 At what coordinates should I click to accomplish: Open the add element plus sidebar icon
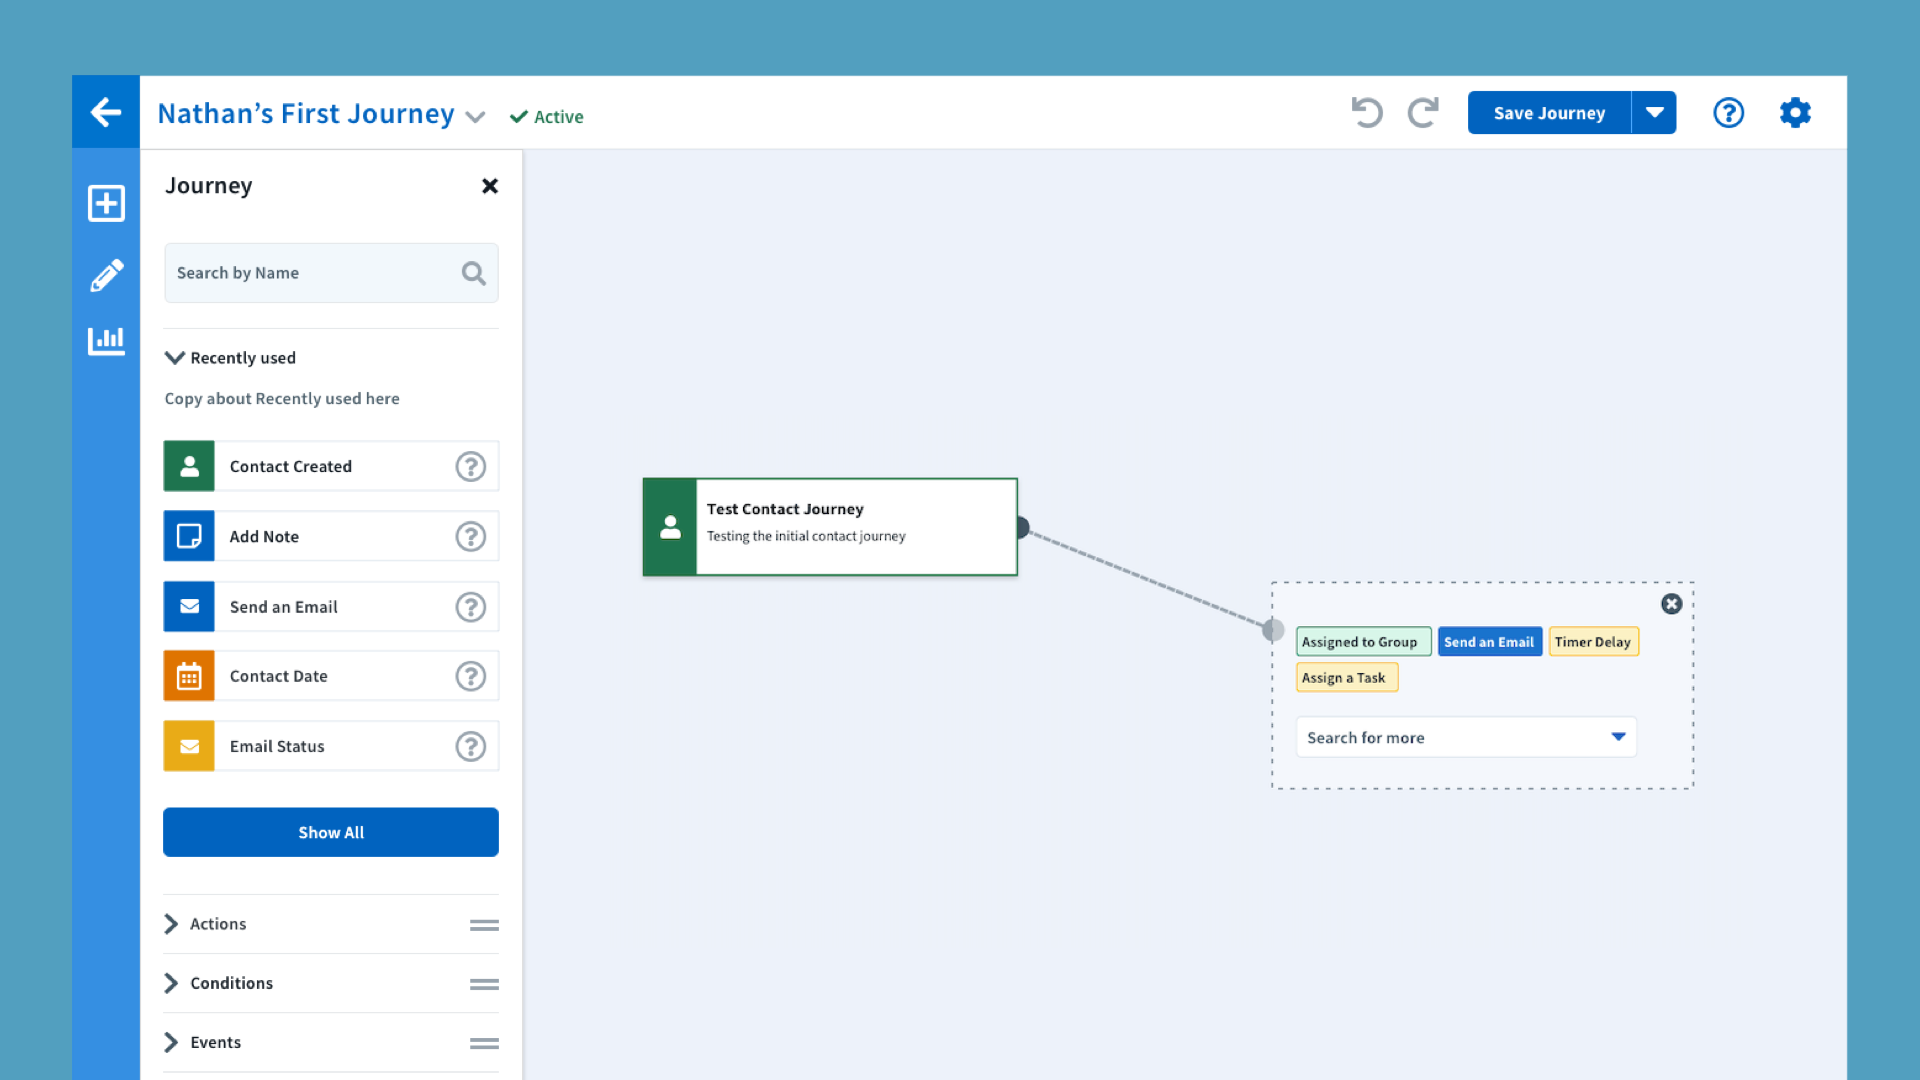pos(106,203)
